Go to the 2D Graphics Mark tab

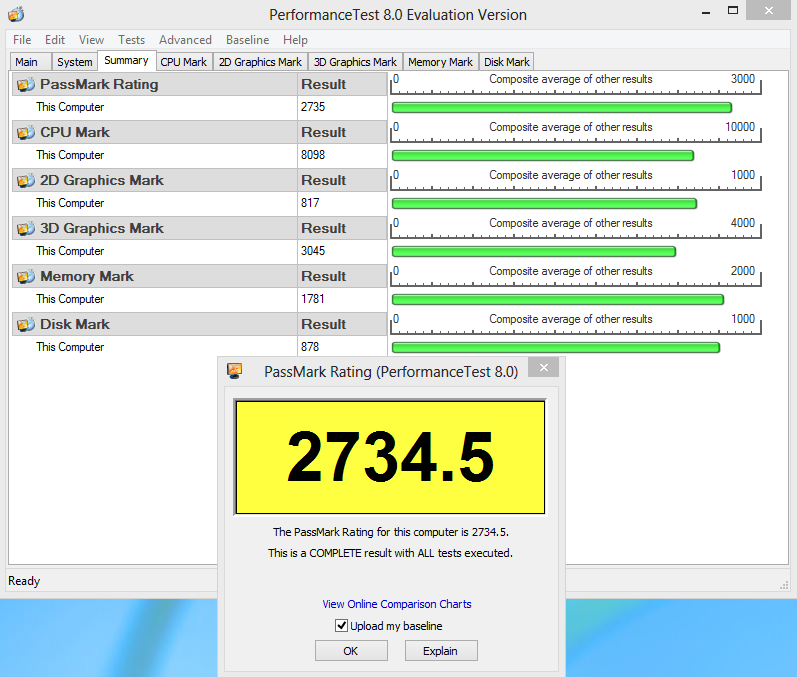[260, 62]
